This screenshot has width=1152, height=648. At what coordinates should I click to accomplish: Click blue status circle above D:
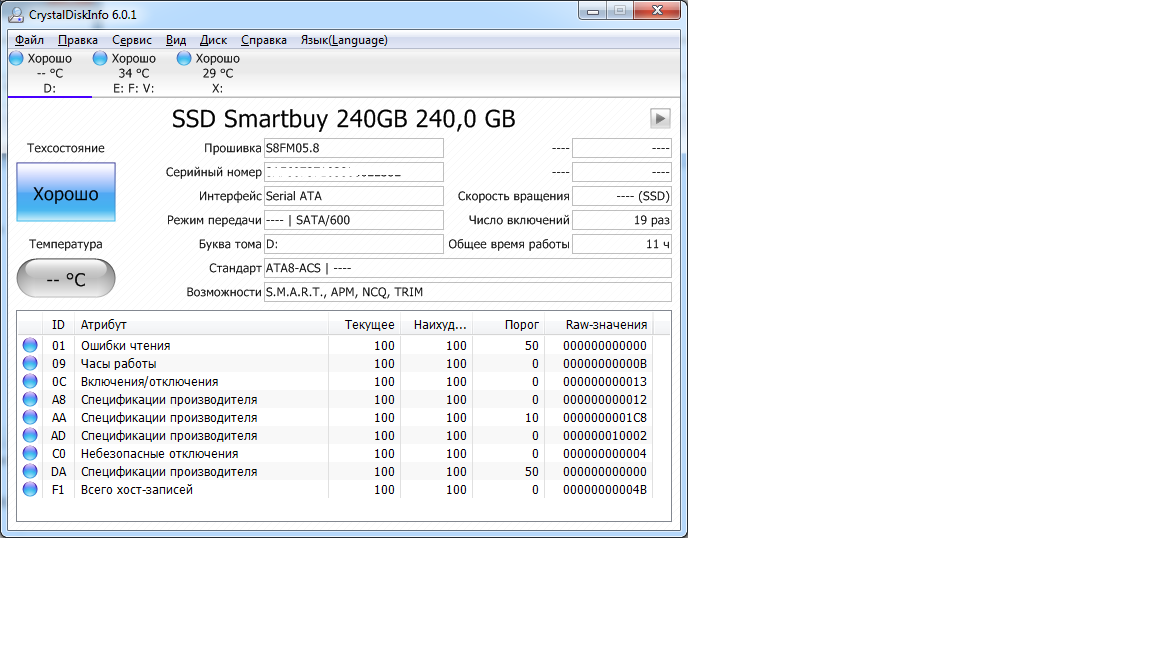(16, 58)
